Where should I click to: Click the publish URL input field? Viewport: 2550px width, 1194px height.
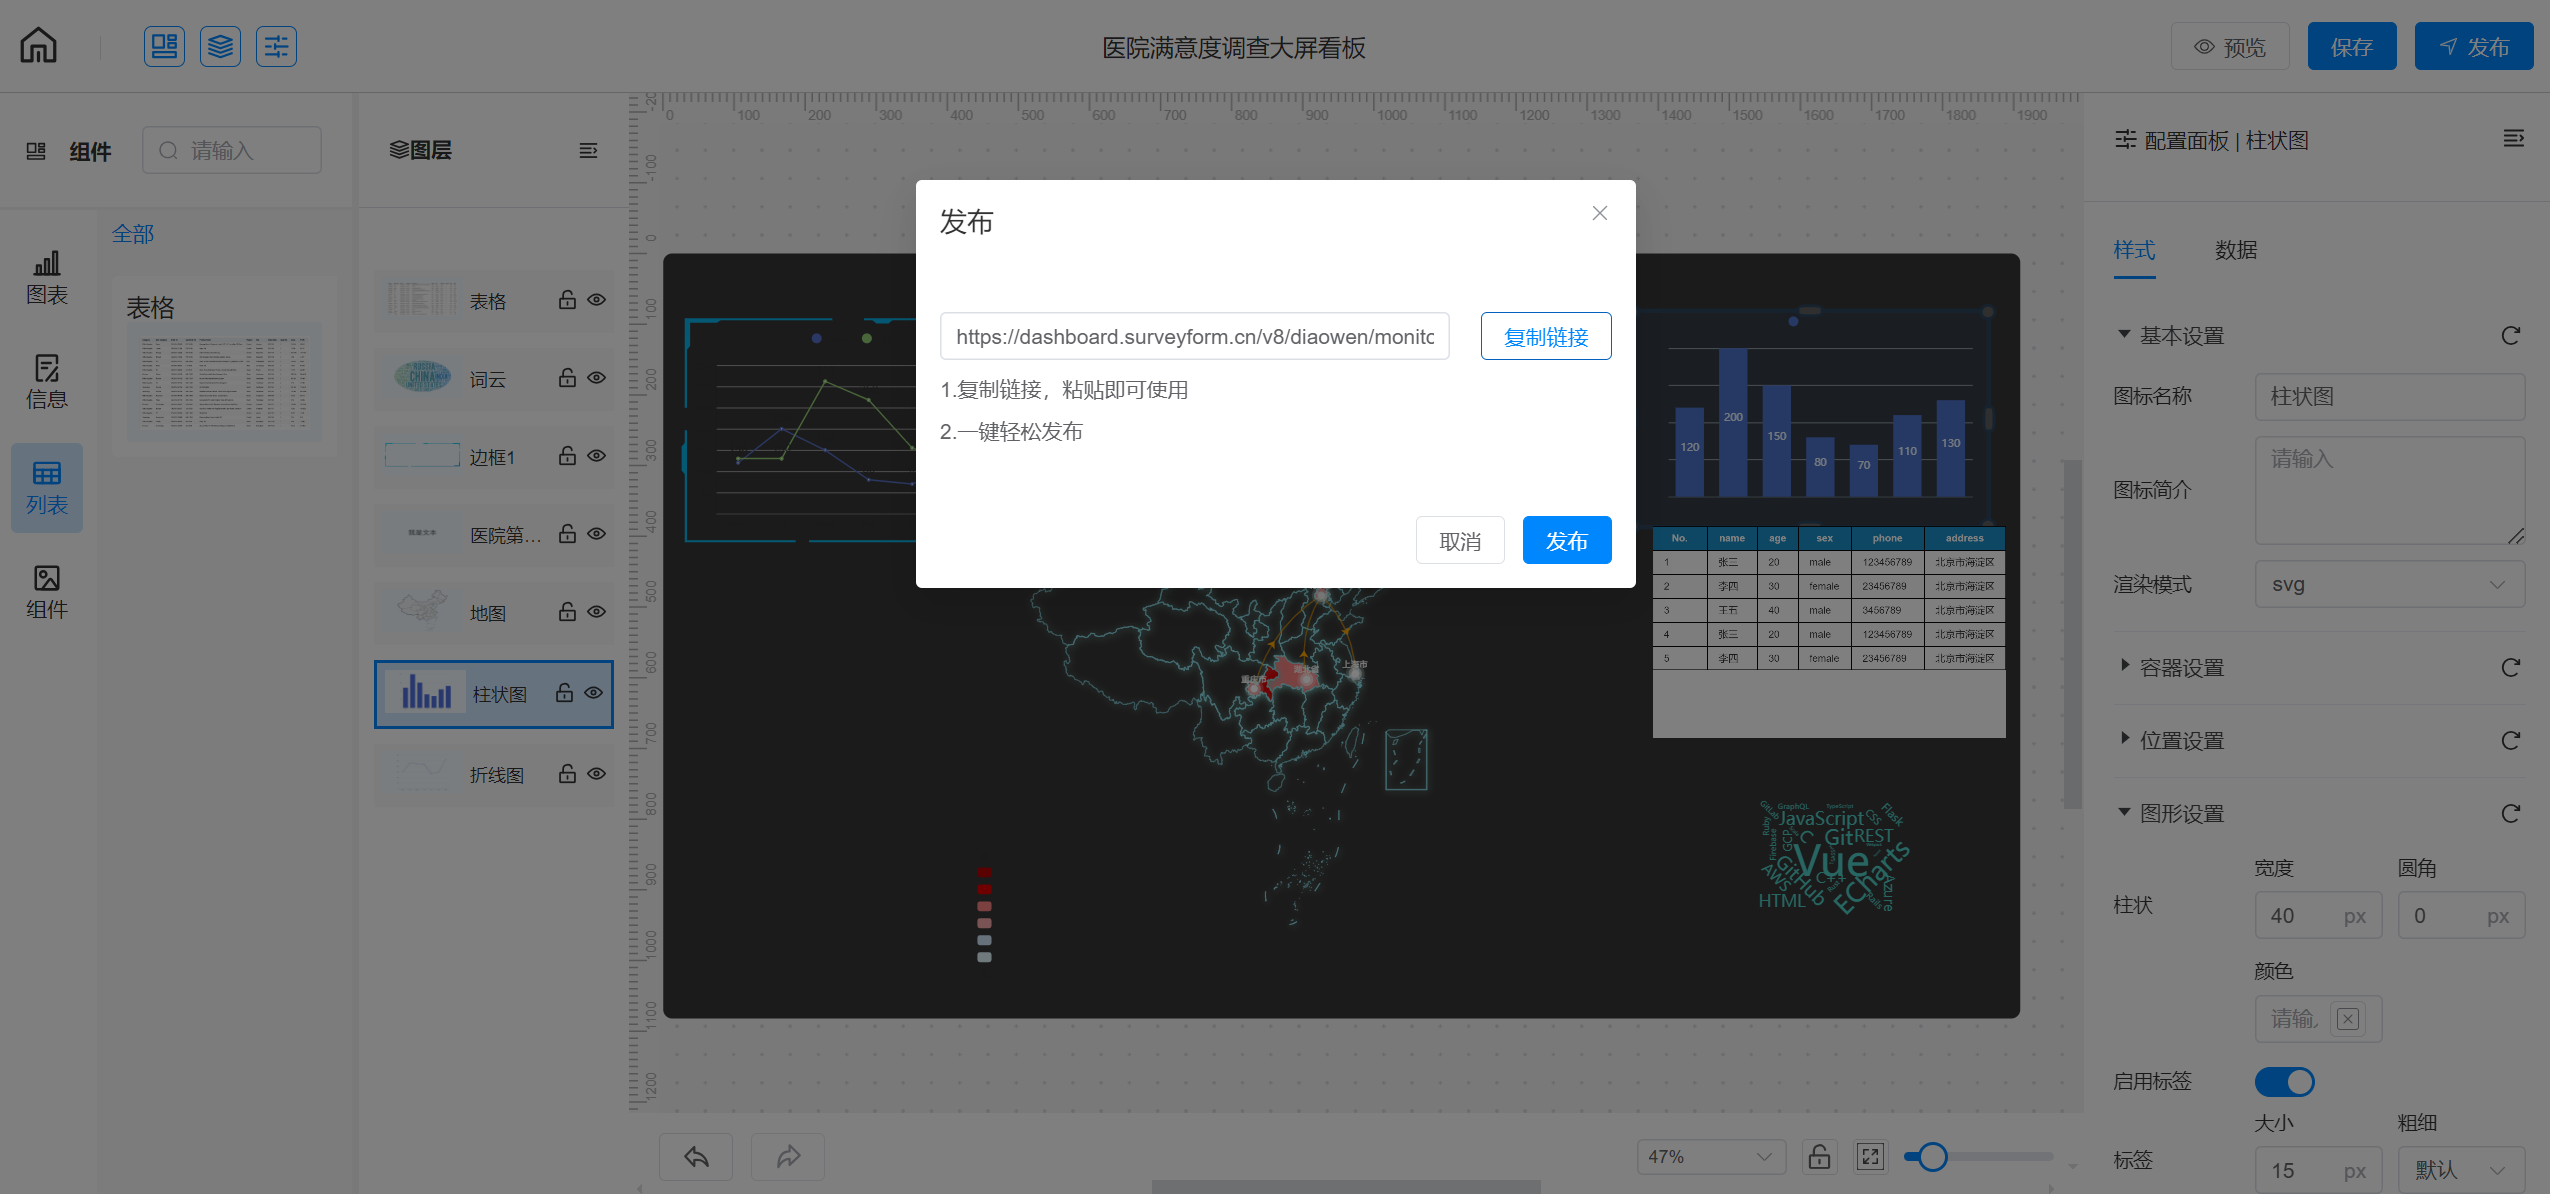pyautogui.click(x=1194, y=337)
